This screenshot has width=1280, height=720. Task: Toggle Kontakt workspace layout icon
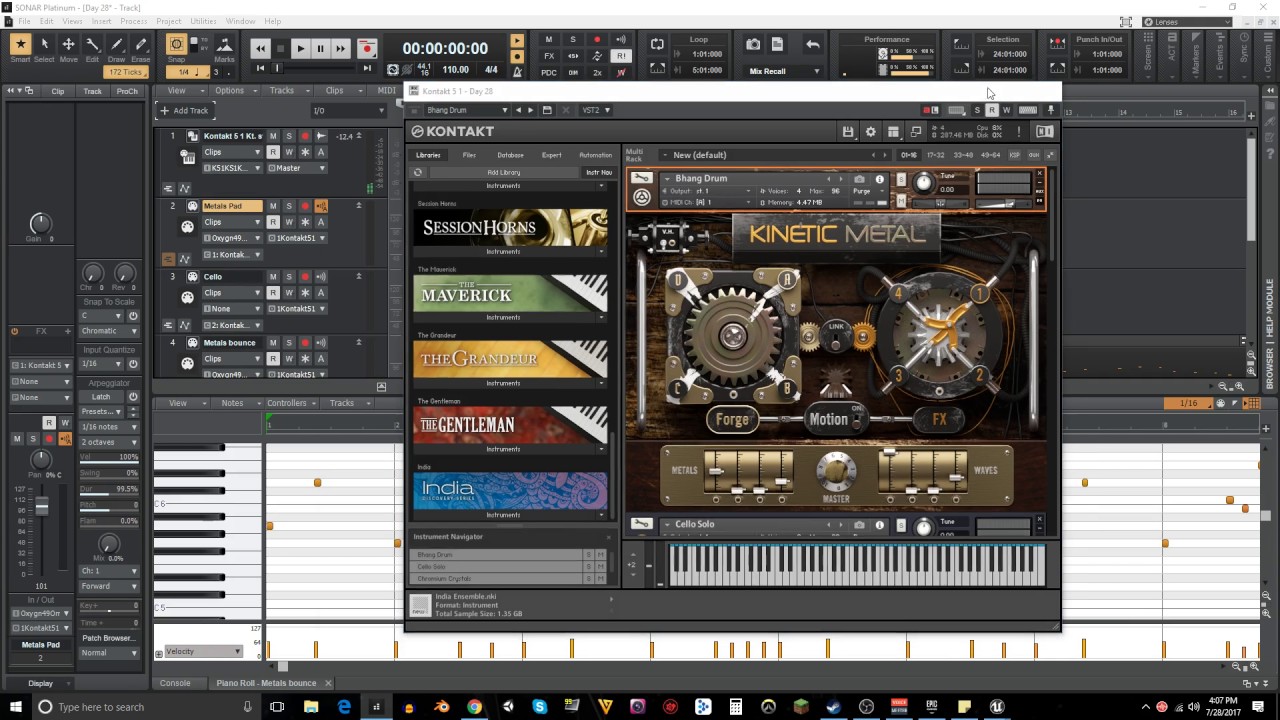pos(893,132)
